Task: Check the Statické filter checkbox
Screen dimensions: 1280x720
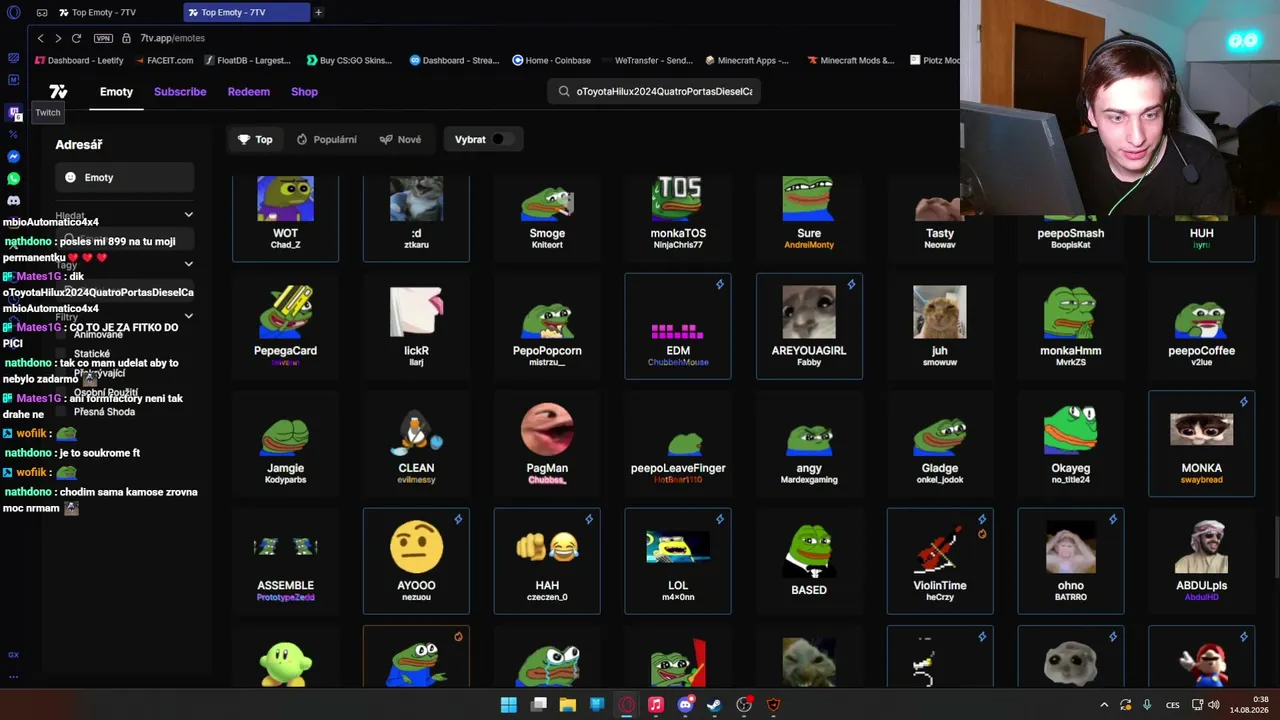Action: (x=62, y=354)
